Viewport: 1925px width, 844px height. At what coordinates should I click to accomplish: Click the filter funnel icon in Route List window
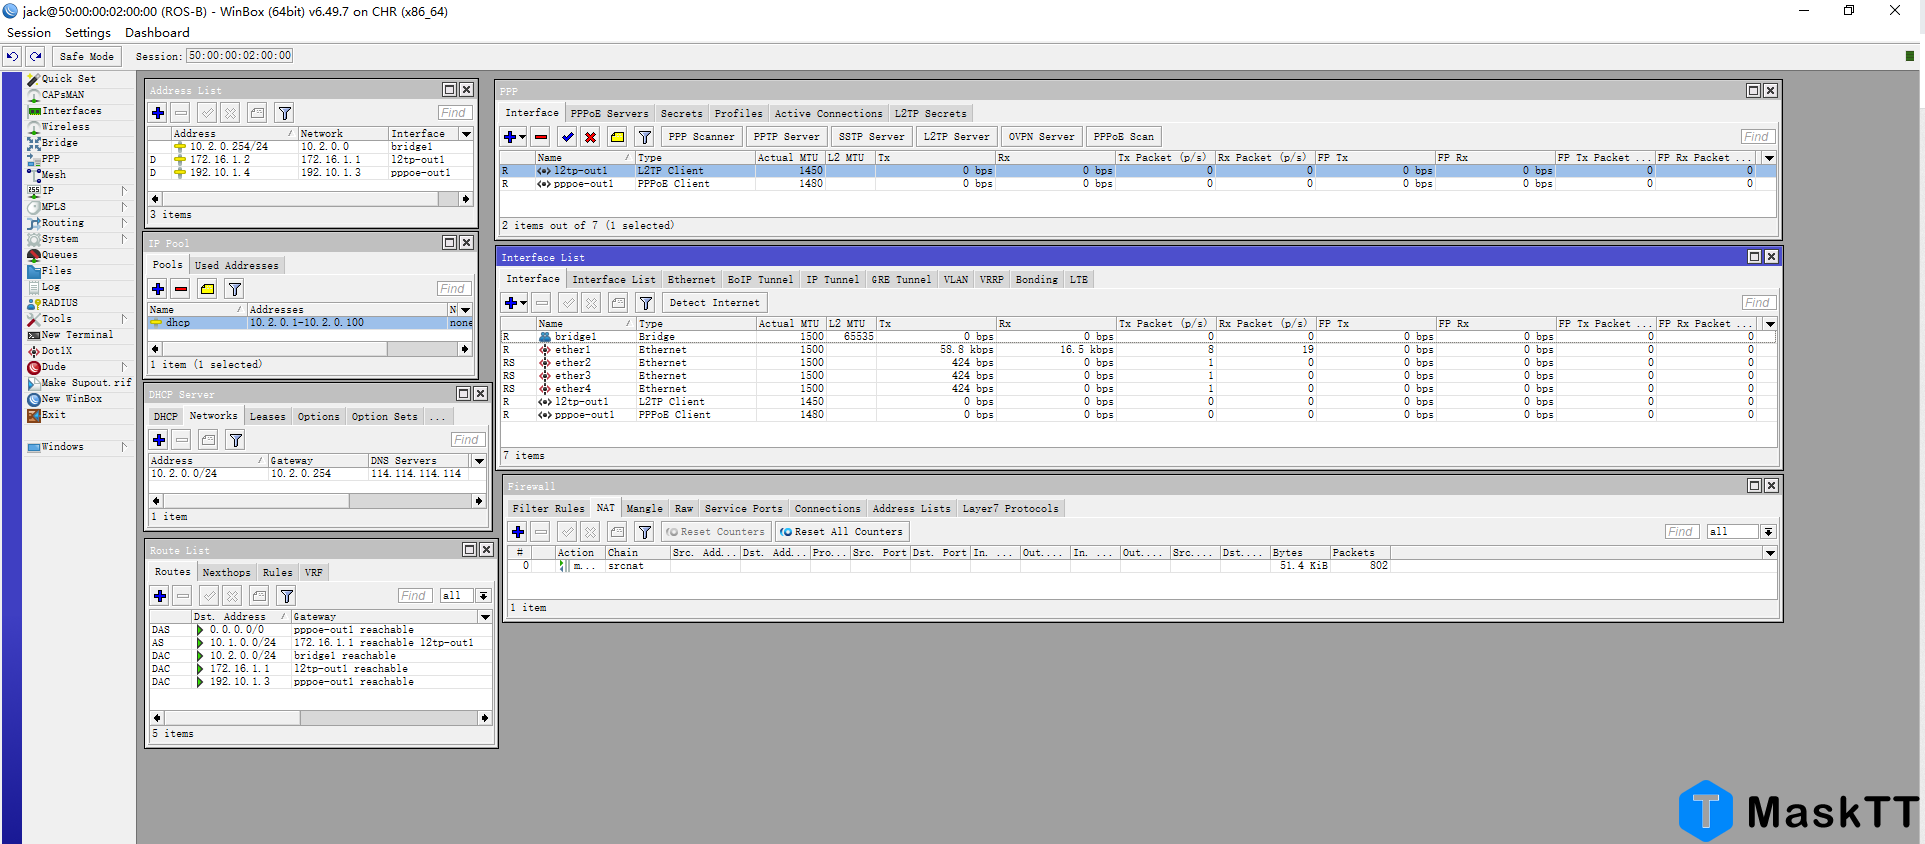pyautogui.click(x=286, y=596)
